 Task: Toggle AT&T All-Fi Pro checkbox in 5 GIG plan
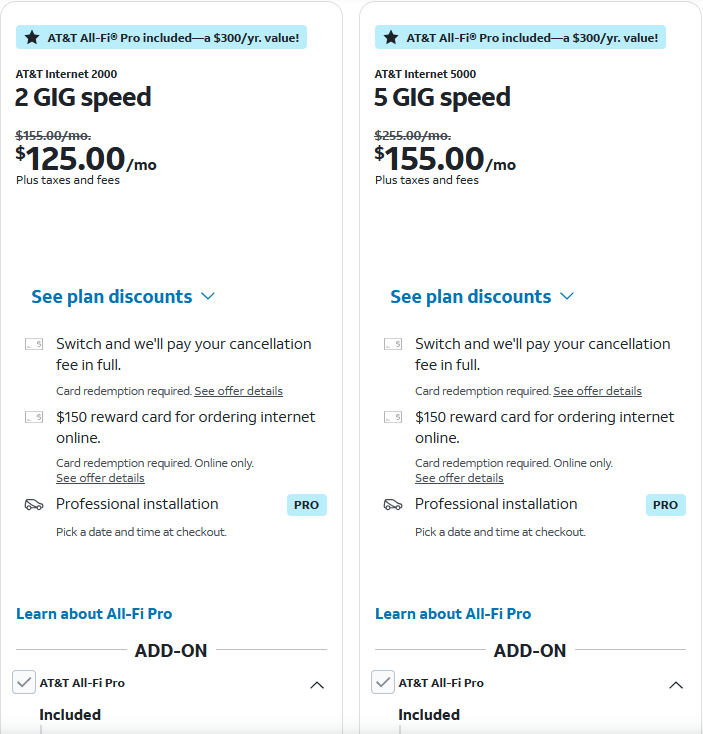pyautogui.click(x=382, y=682)
